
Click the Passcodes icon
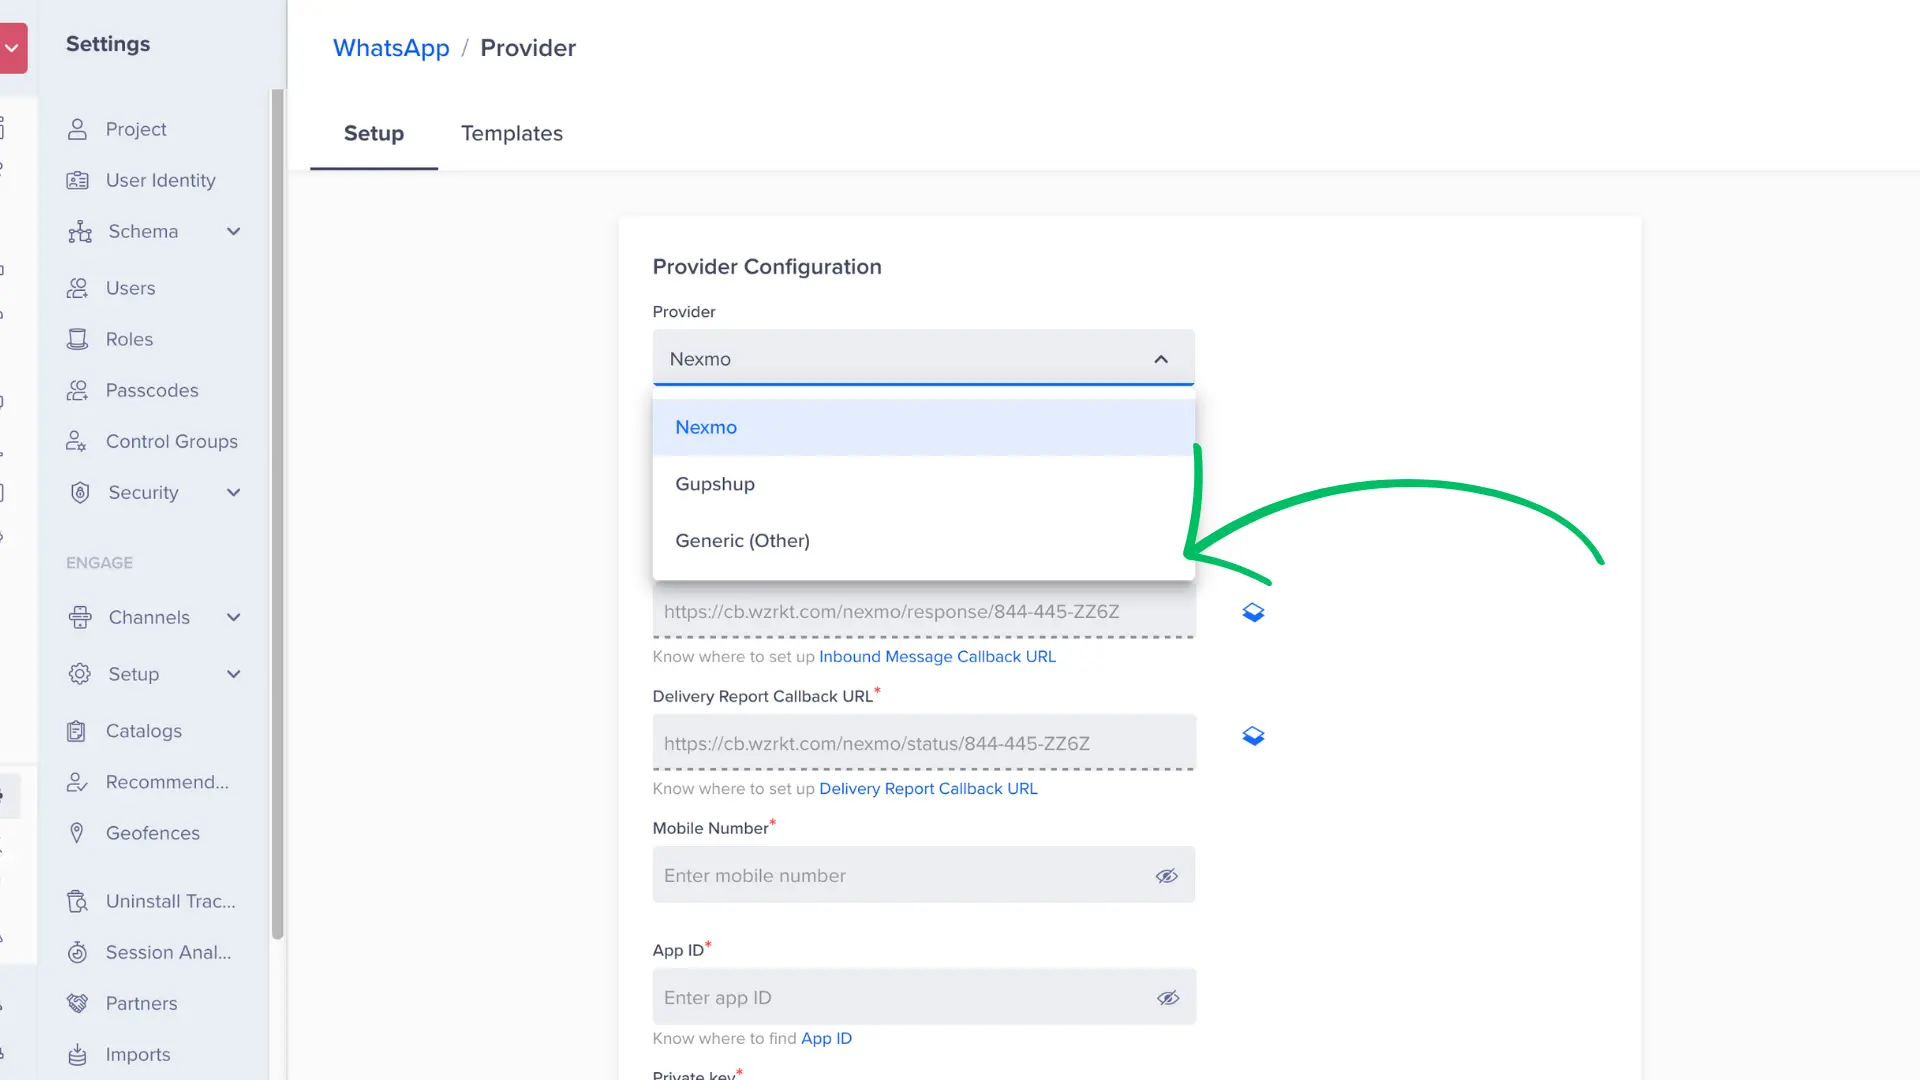pyautogui.click(x=77, y=390)
